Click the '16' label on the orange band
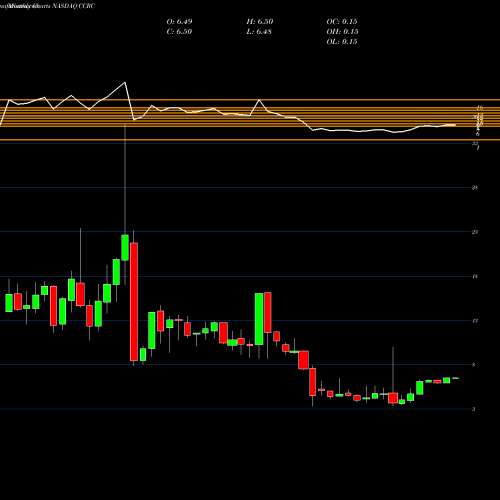The width and height of the screenshot is (500, 500). (x=480, y=108)
